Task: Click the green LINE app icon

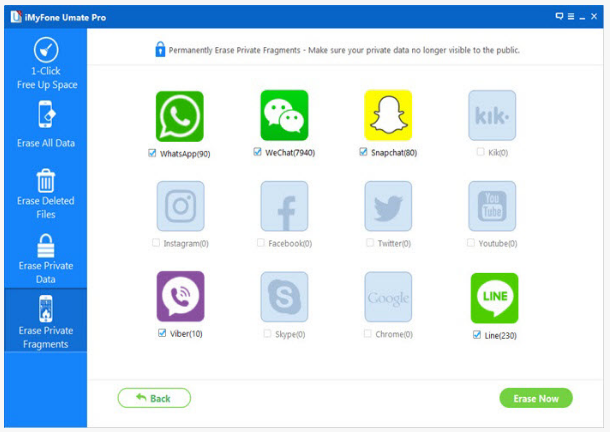Action: (x=494, y=298)
